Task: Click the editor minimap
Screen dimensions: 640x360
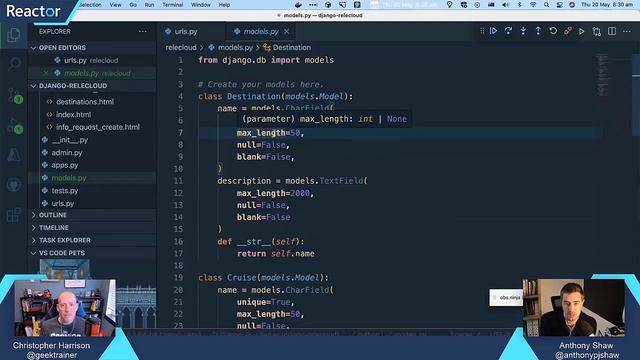Action: [602, 75]
